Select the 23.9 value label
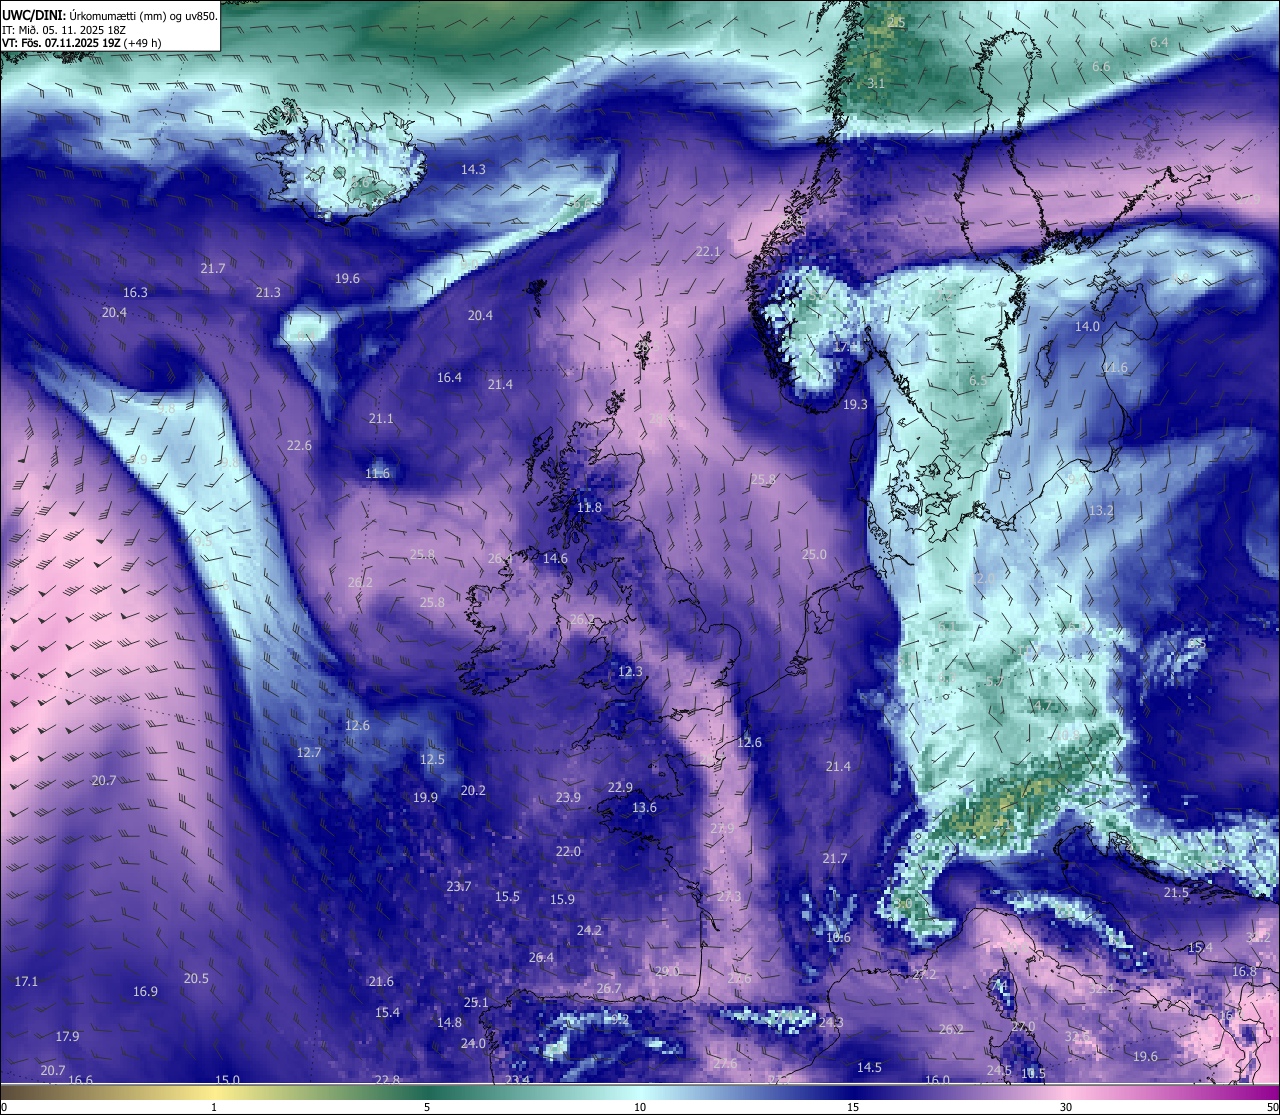Viewport: 1280px width, 1115px height. coord(568,798)
